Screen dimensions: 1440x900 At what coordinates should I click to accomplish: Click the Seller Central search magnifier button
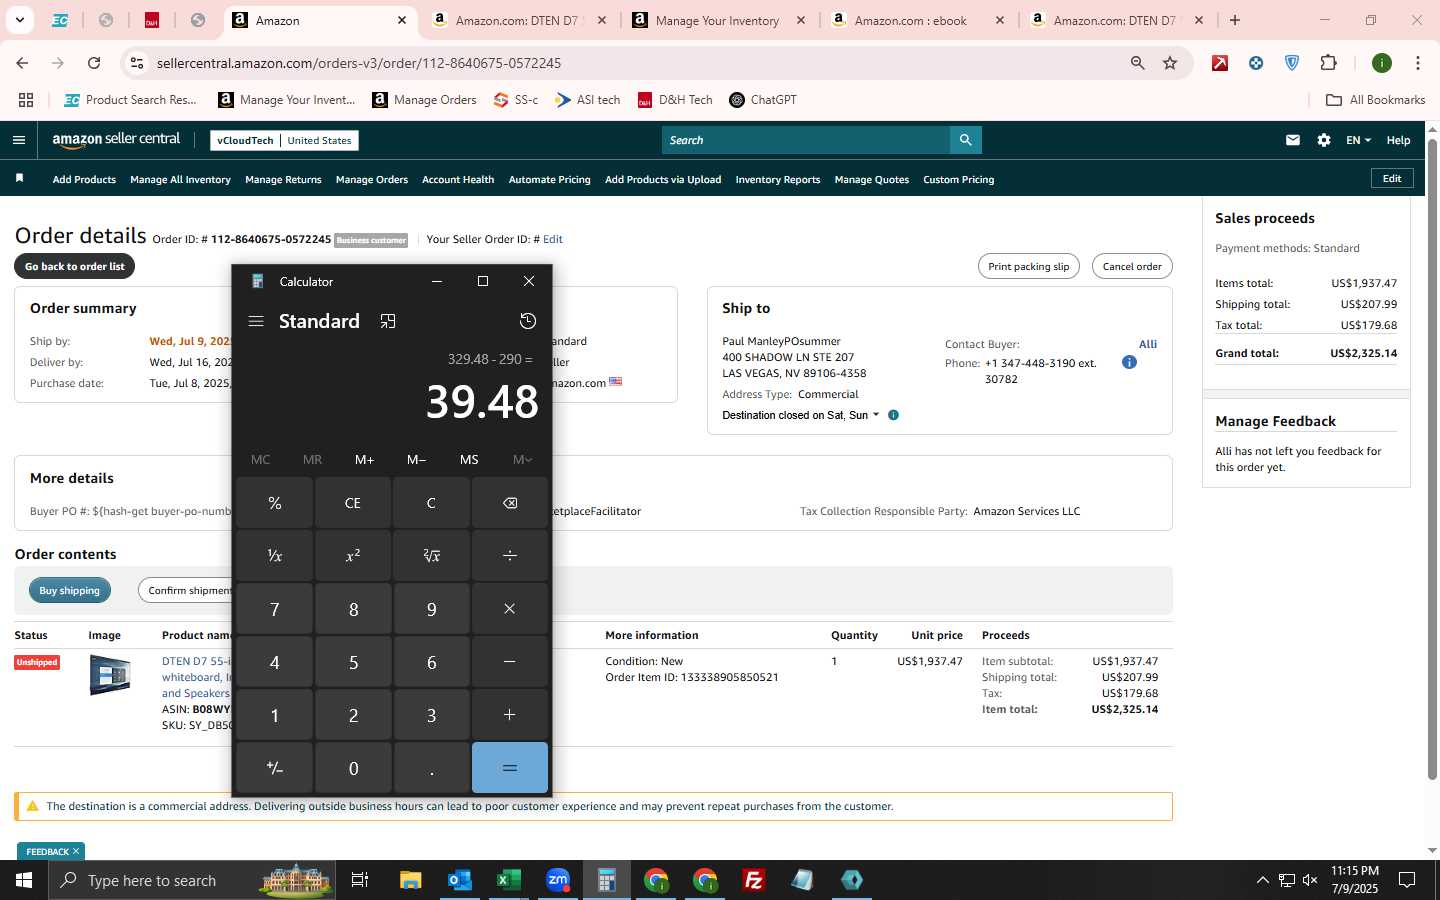[x=965, y=140]
